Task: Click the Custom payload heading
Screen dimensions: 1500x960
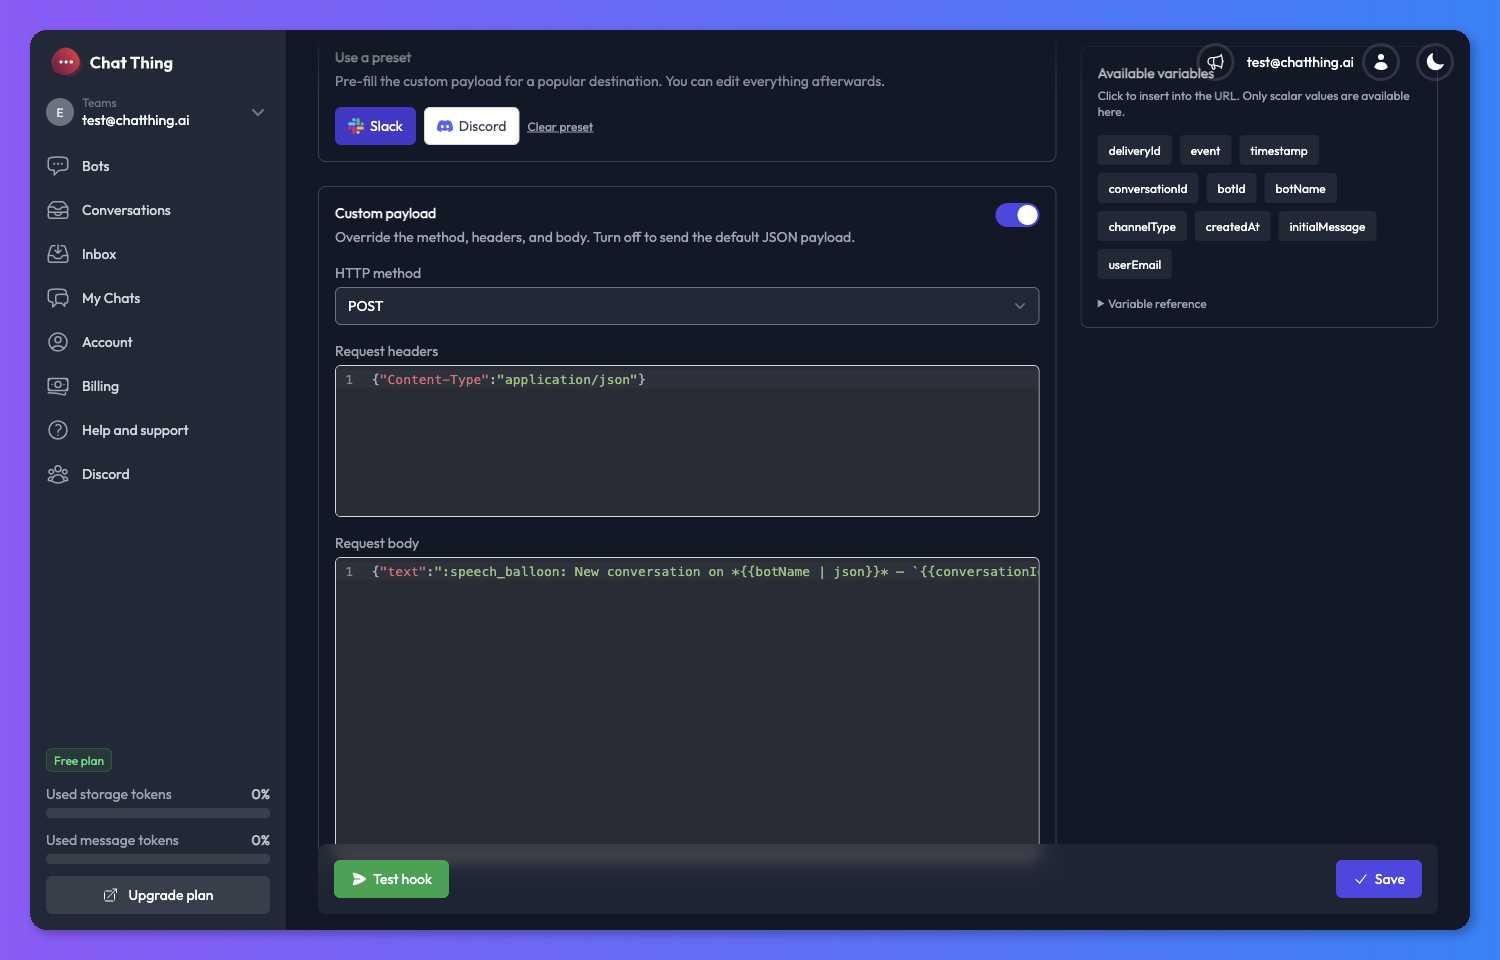Action: tap(385, 214)
